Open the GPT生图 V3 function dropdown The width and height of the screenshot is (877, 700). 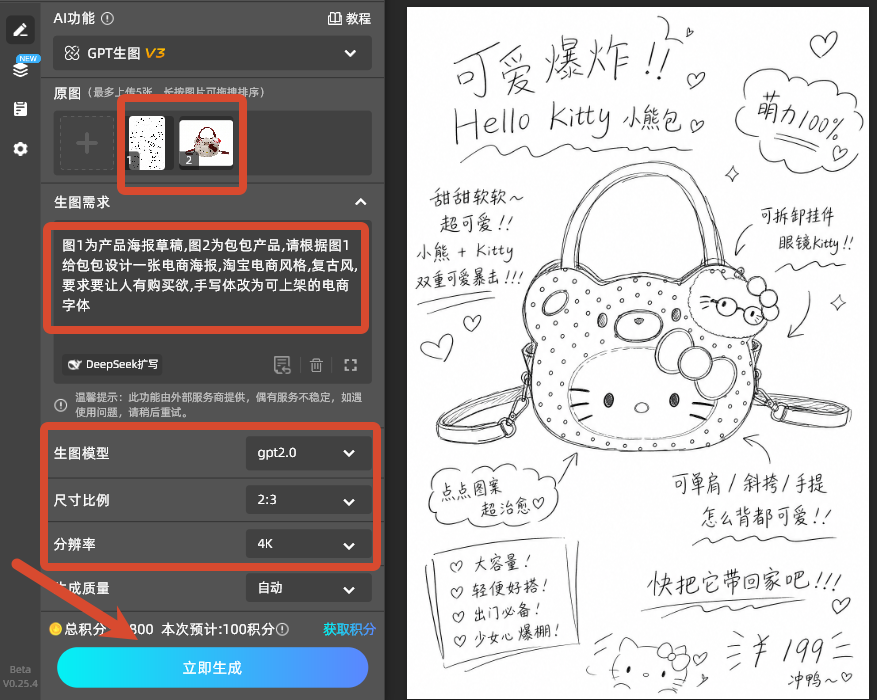(x=213, y=53)
